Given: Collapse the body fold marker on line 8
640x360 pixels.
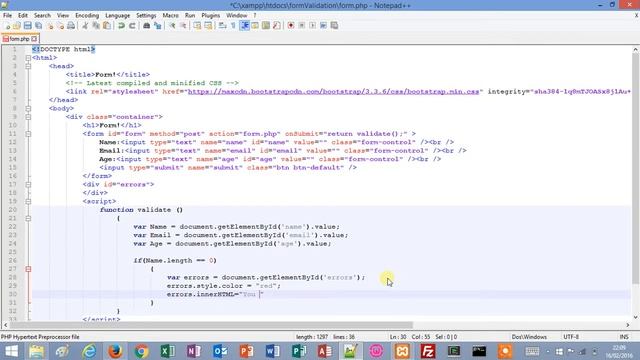Looking at the screenshot, I should pyautogui.click(x=28, y=109).
